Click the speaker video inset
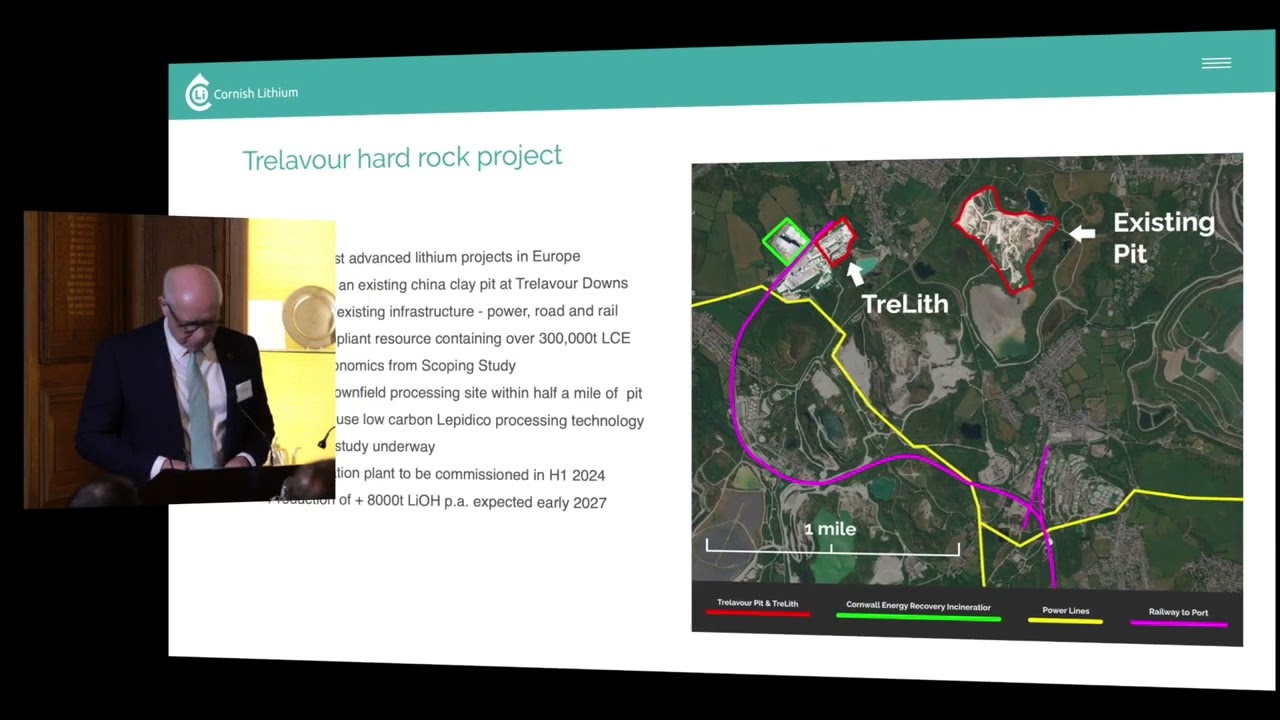The height and width of the screenshot is (720, 1280). point(180,360)
